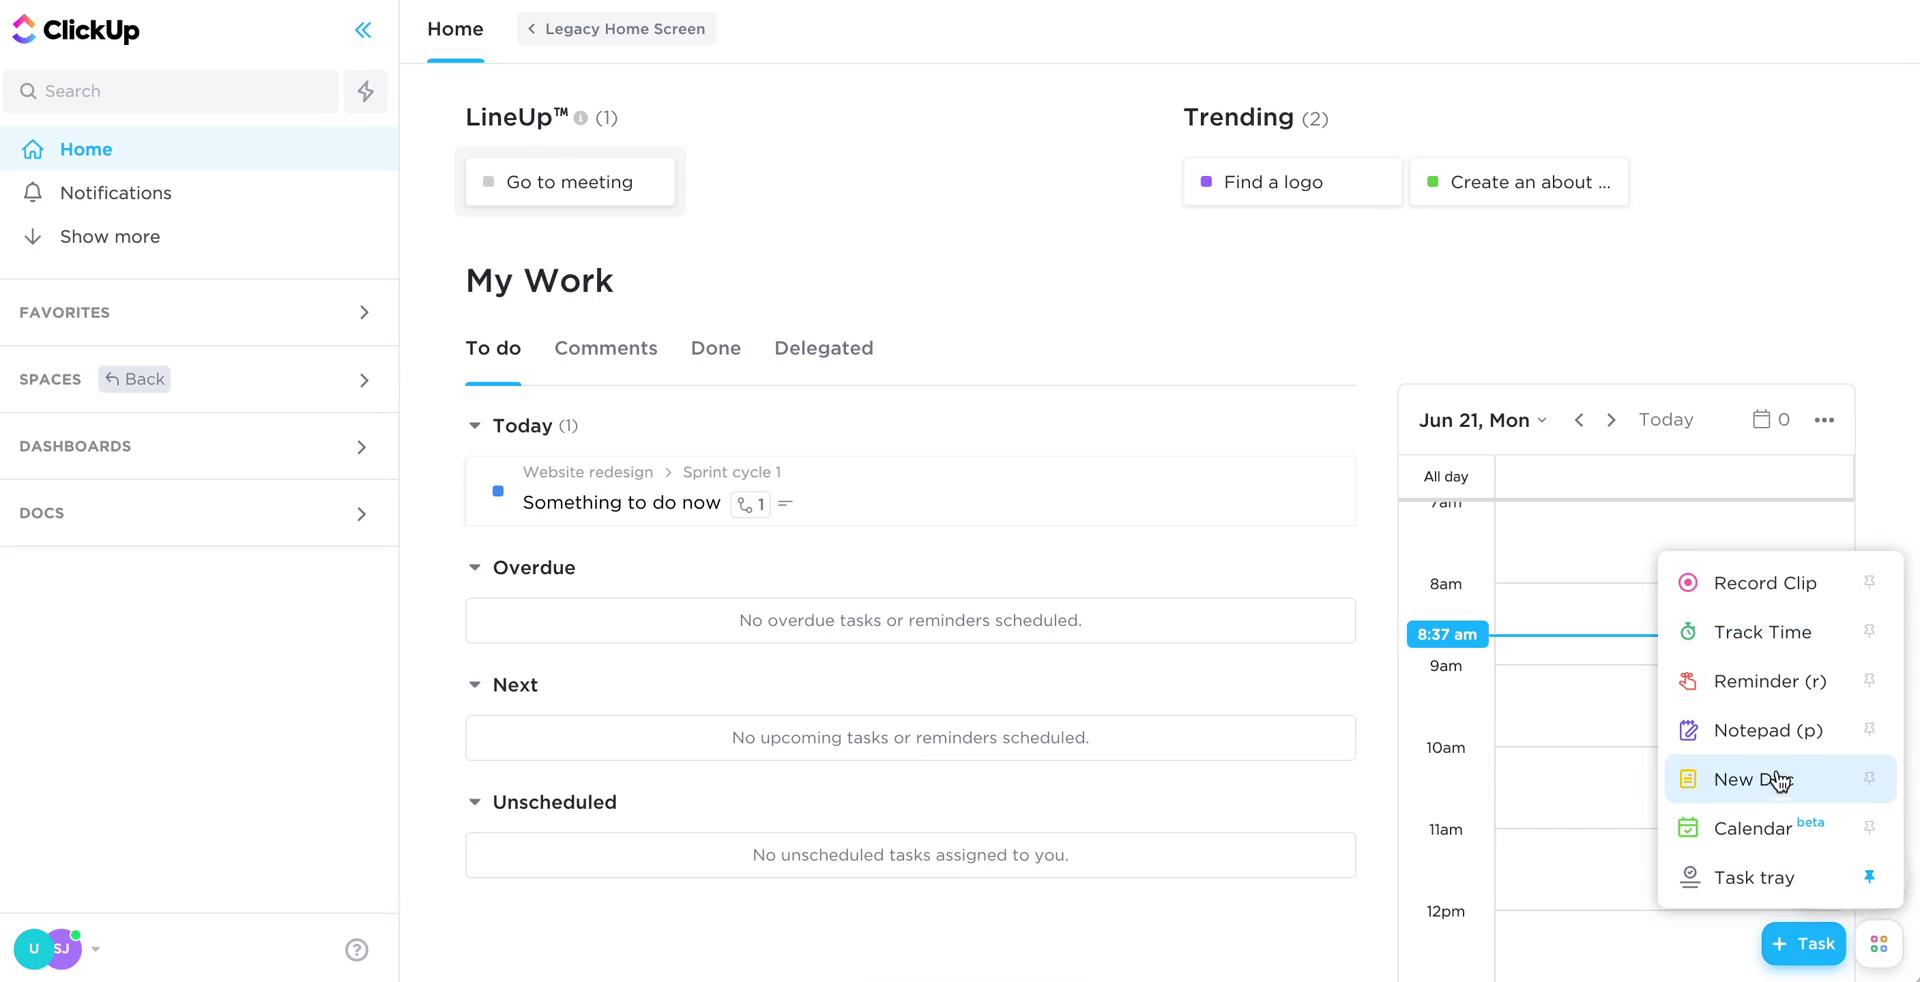Switch to the Done tab
This screenshot has width=1920, height=982.
point(716,348)
